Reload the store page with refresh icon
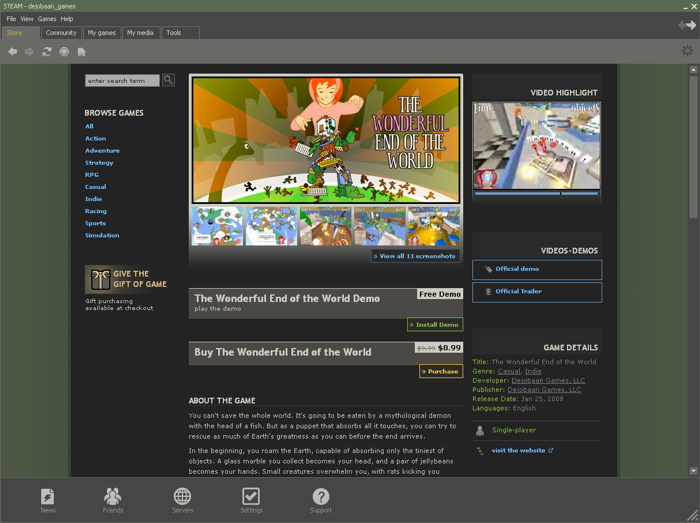 pyautogui.click(x=47, y=52)
